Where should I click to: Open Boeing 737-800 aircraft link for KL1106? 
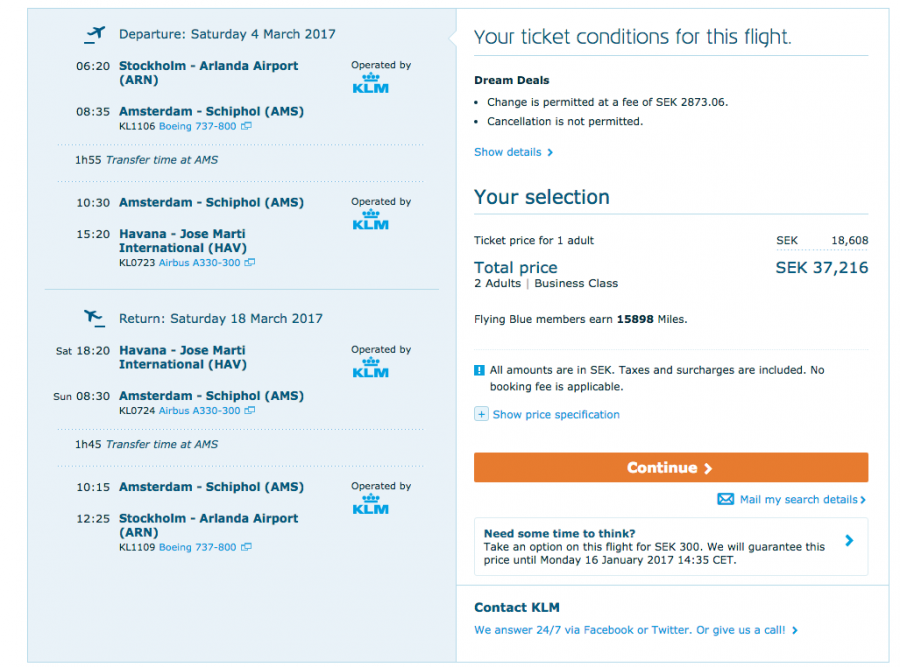point(197,127)
